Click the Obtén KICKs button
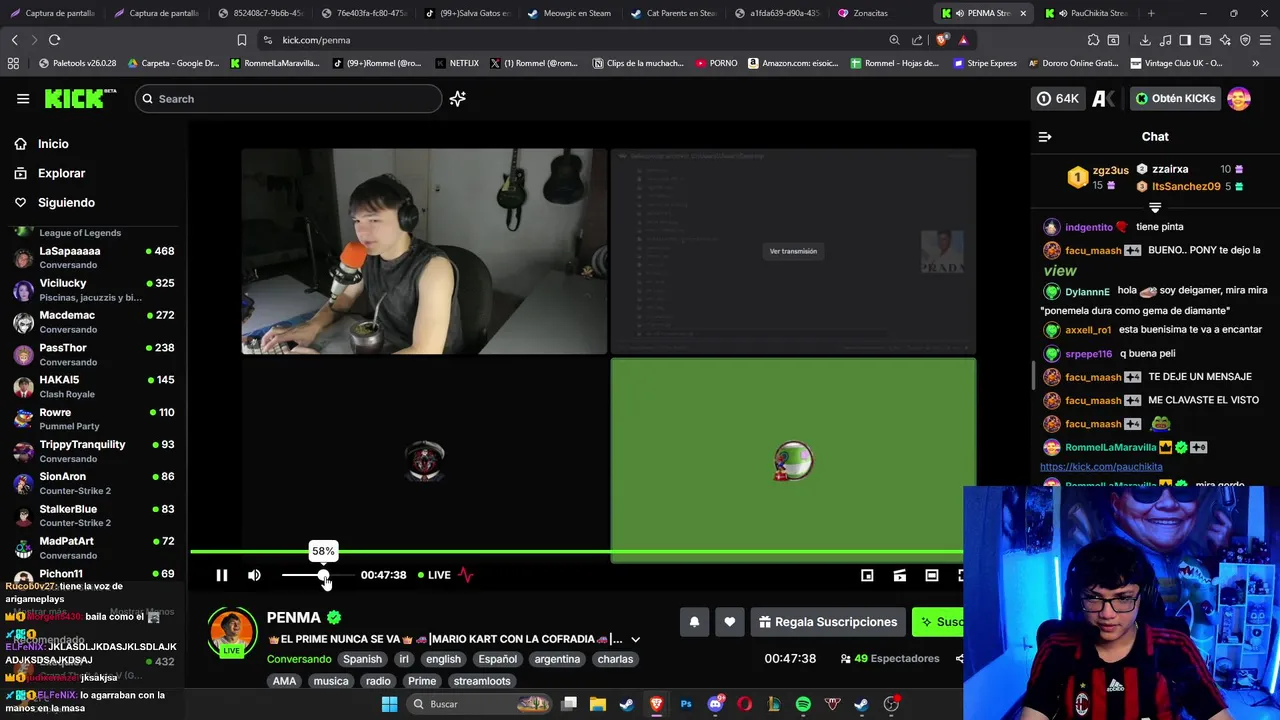Viewport: 1280px width, 720px height. [1175, 98]
